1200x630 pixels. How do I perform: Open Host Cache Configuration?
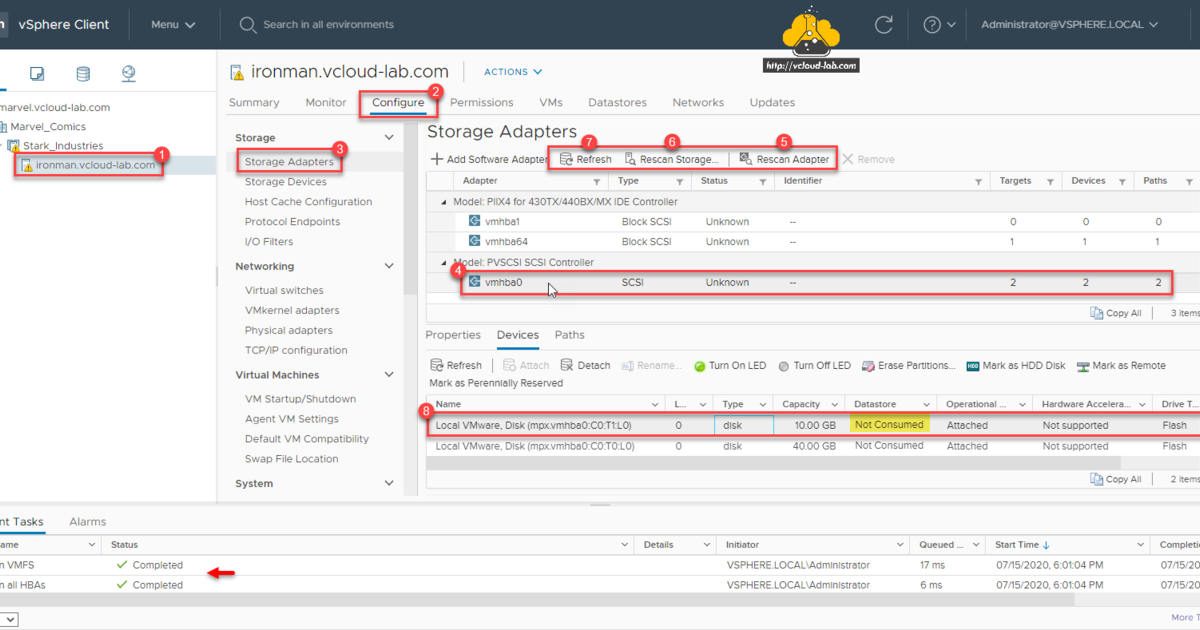(x=308, y=201)
